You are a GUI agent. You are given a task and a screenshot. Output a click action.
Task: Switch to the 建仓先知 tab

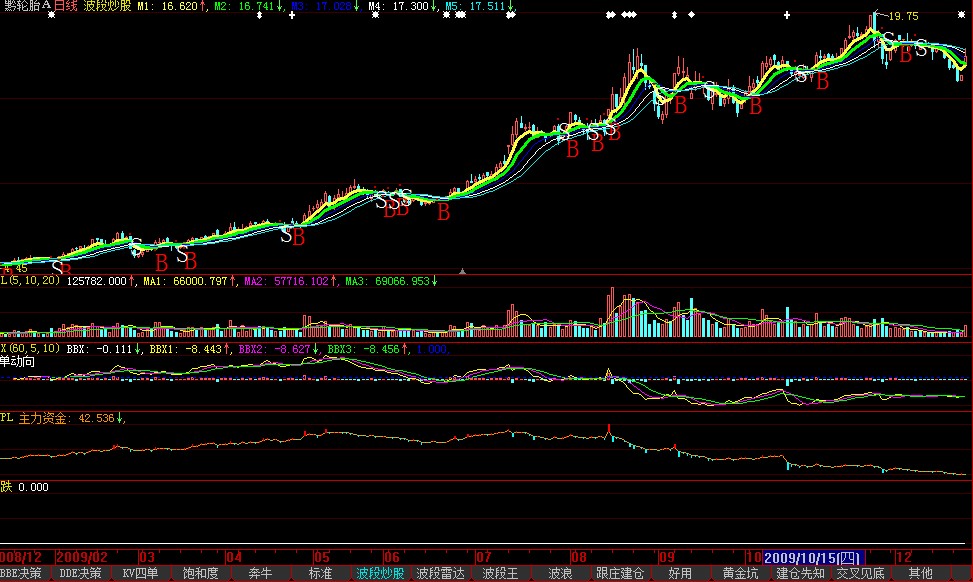800,574
